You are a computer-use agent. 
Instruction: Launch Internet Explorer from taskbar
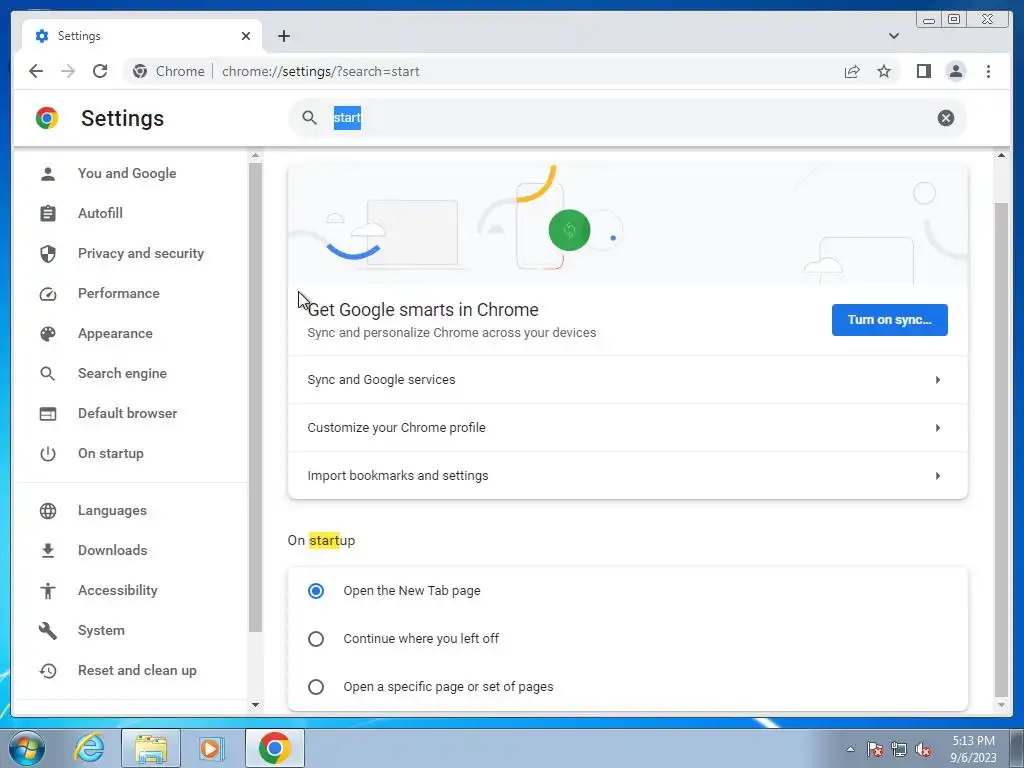89,748
